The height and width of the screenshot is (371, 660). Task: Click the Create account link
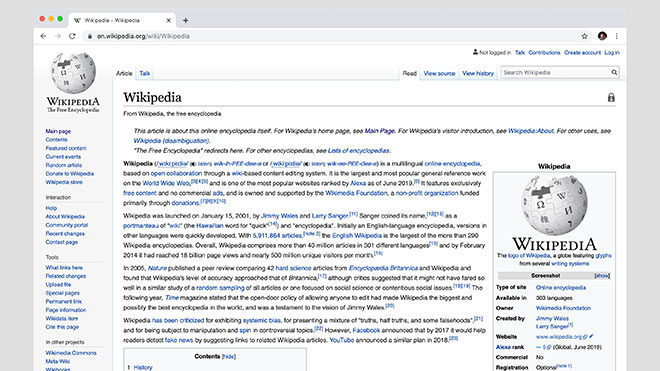(582, 53)
